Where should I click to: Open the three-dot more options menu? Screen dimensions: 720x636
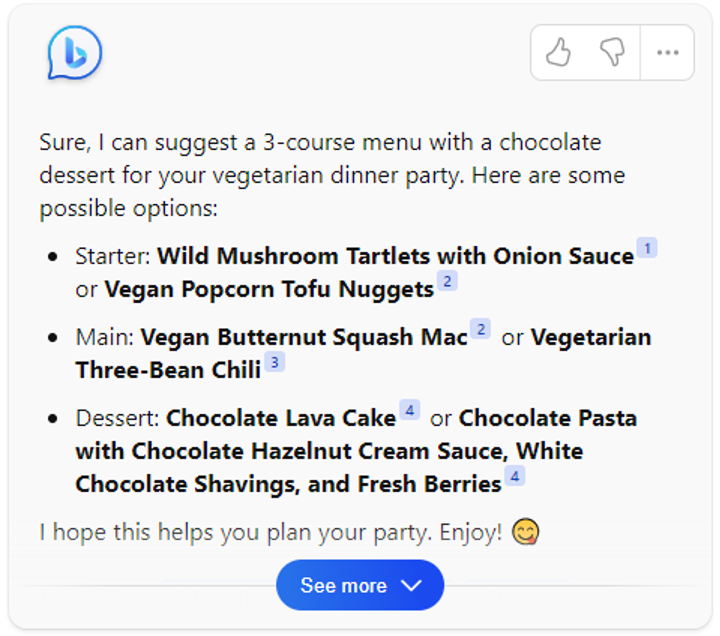tap(667, 53)
